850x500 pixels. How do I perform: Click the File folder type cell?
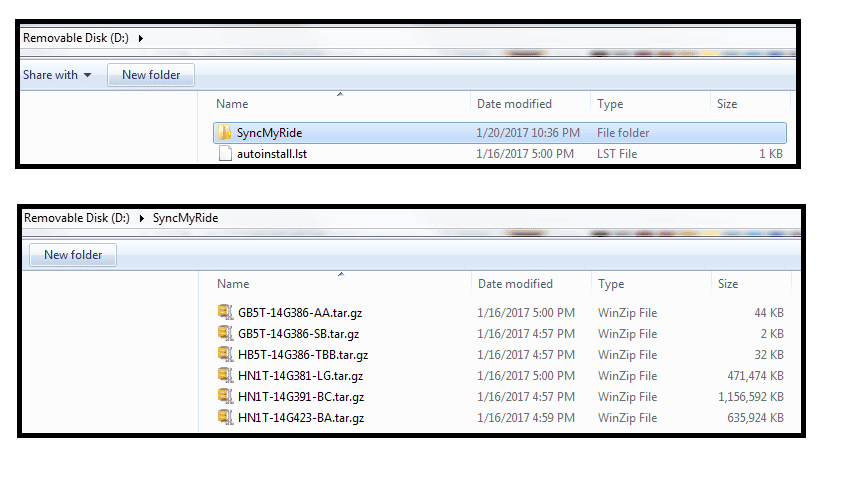[623, 133]
